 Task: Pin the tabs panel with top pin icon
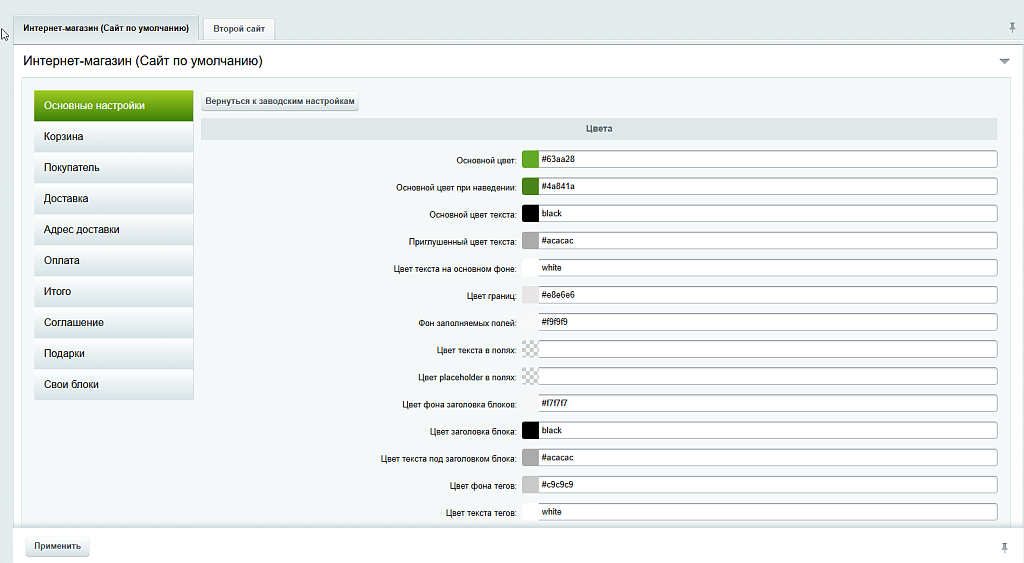point(1012,27)
